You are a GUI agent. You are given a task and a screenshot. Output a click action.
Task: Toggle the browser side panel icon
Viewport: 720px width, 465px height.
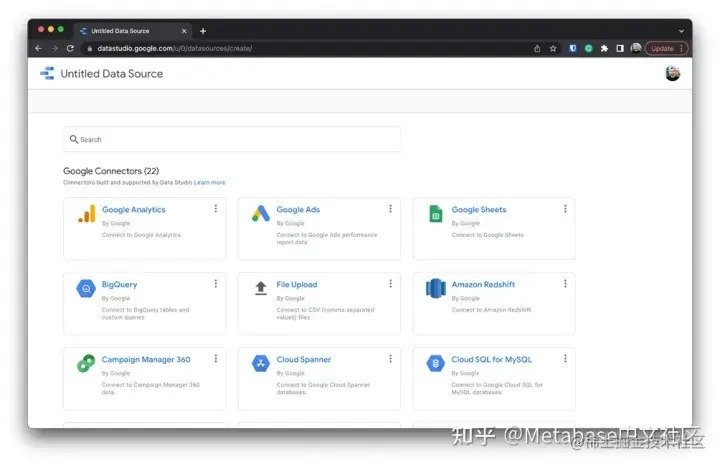tap(620, 48)
